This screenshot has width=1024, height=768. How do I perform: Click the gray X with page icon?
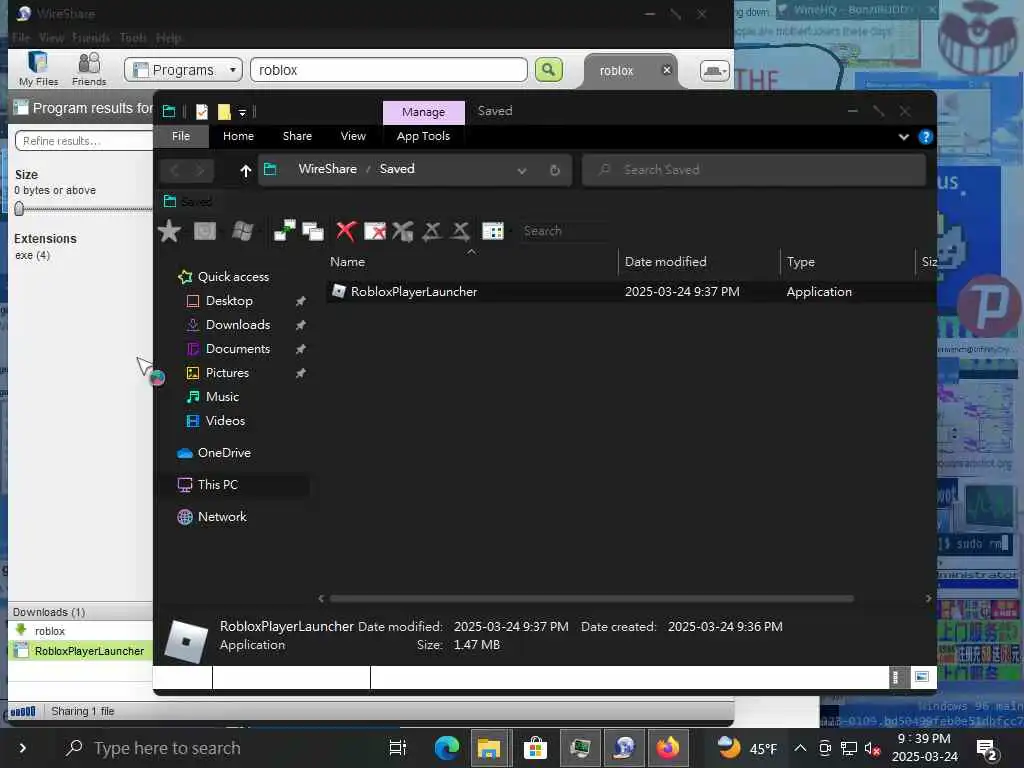[403, 231]
